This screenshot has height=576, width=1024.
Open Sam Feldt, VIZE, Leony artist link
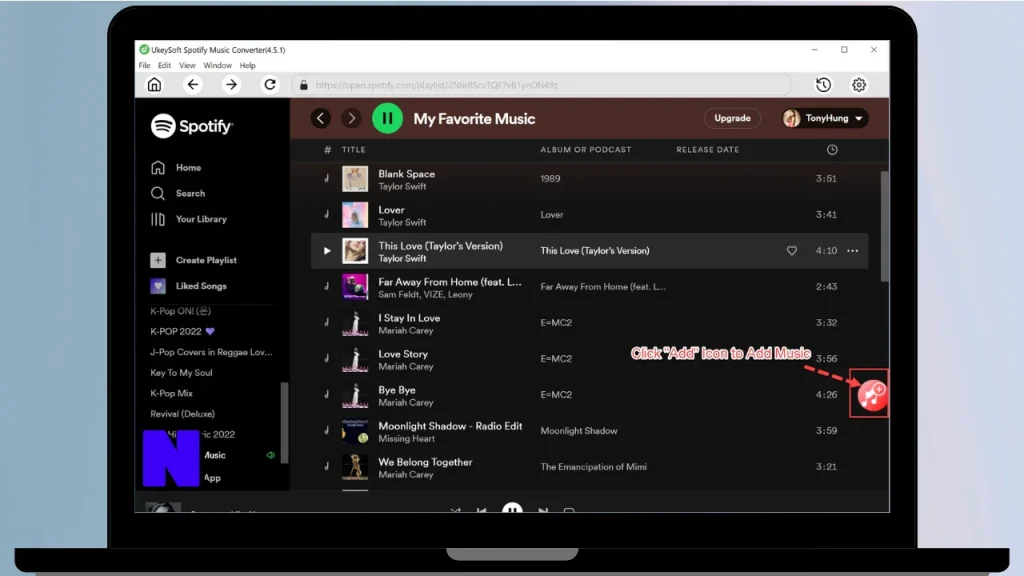425,295
